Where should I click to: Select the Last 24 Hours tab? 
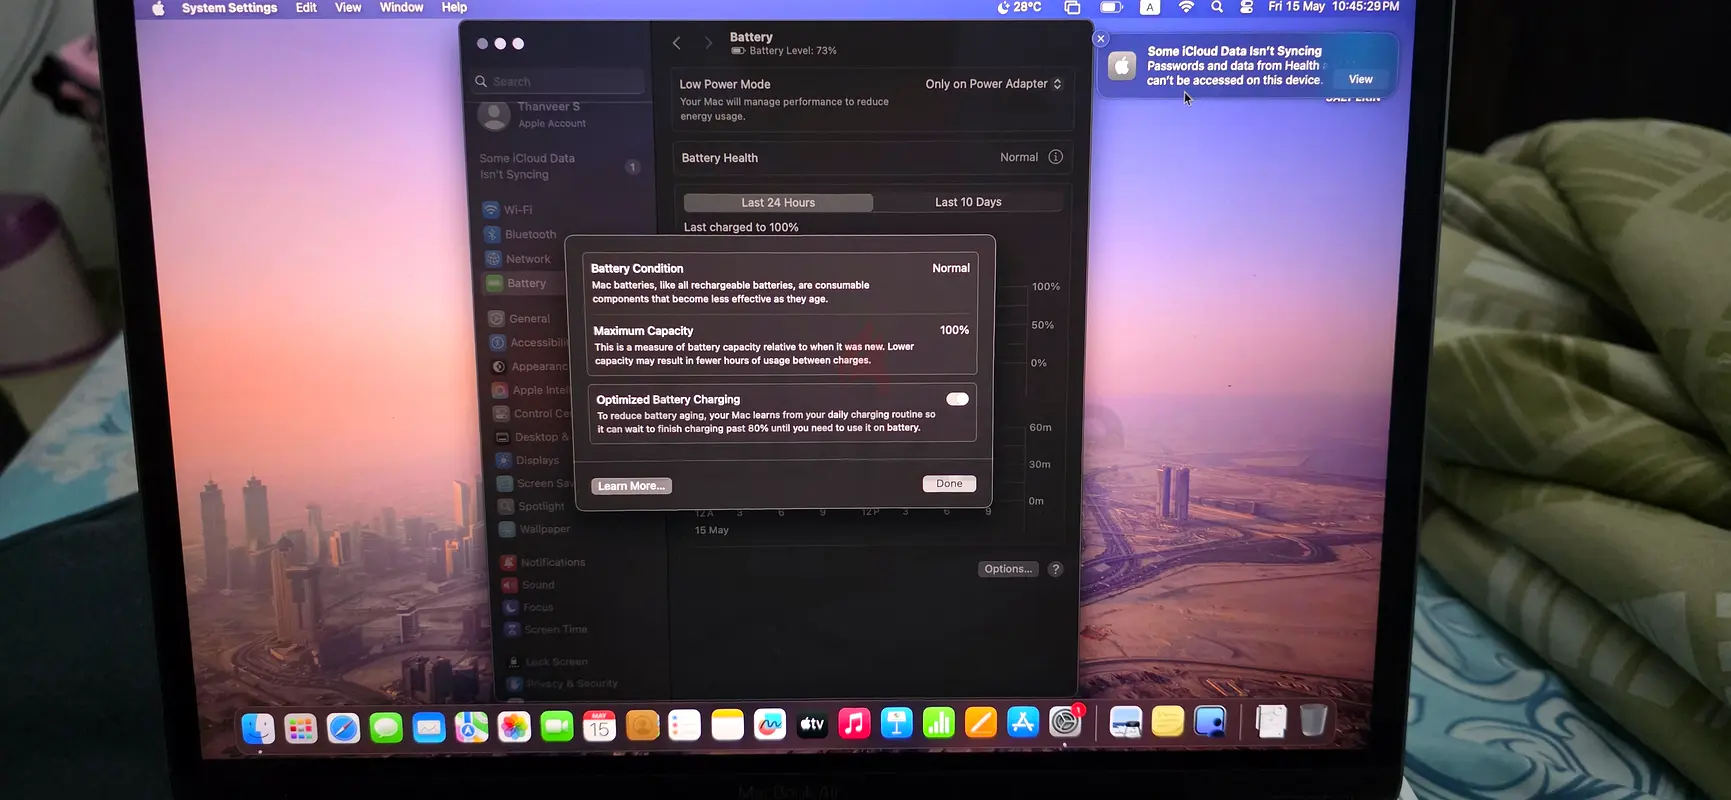coord(778,202)
